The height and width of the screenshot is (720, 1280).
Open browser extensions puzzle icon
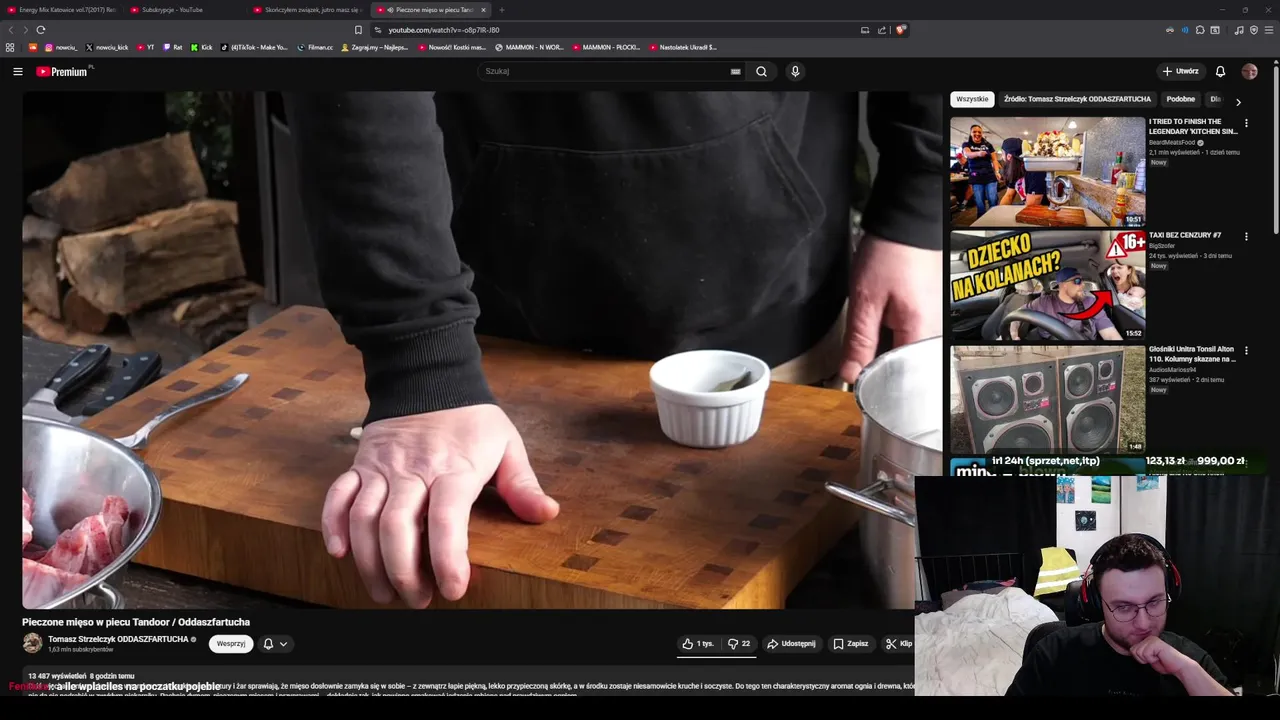coord(1200,30)
